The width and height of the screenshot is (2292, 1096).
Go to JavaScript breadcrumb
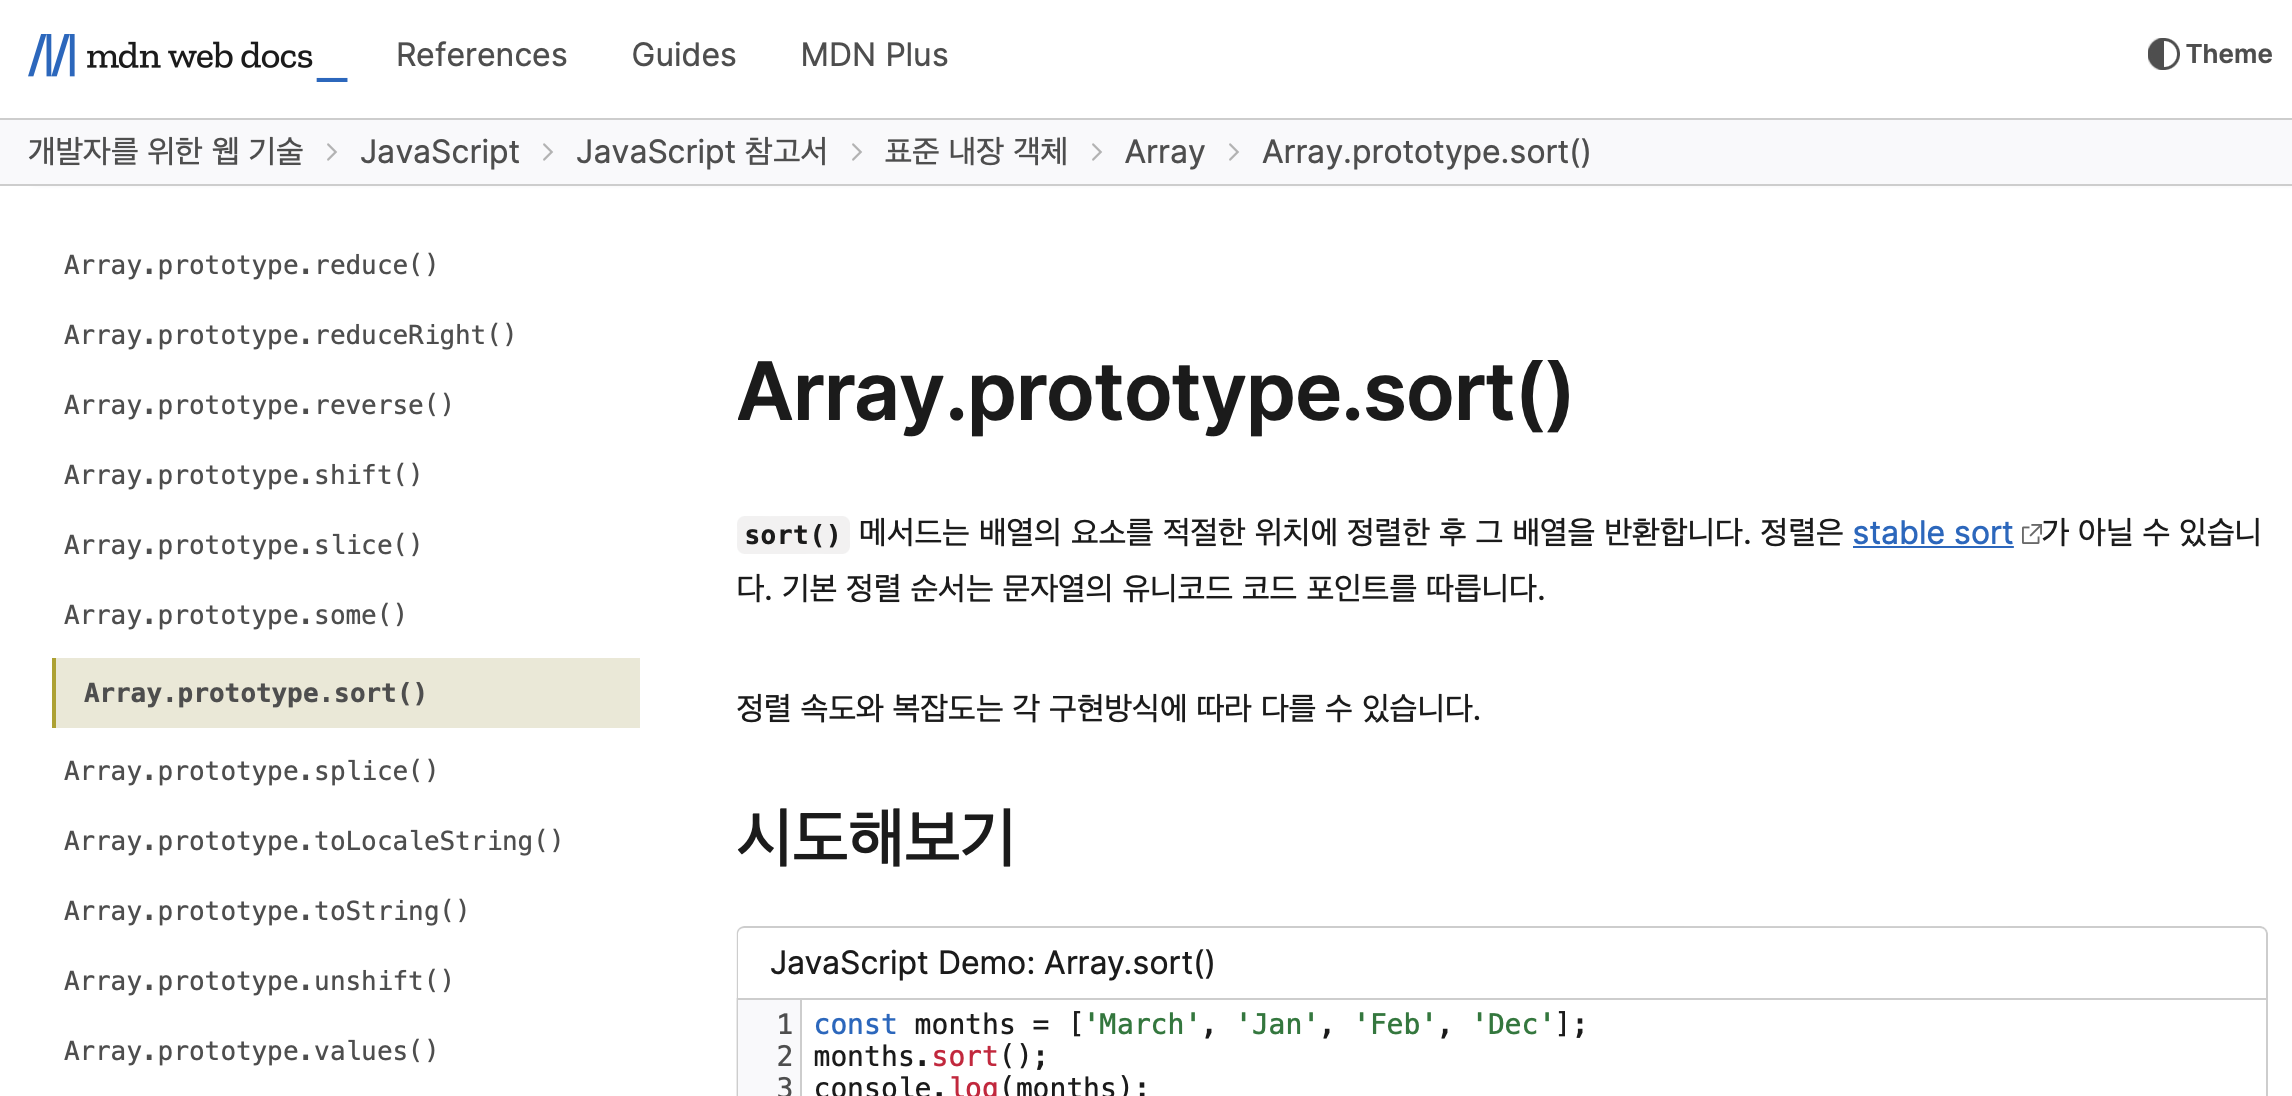[x=439, y=152]
